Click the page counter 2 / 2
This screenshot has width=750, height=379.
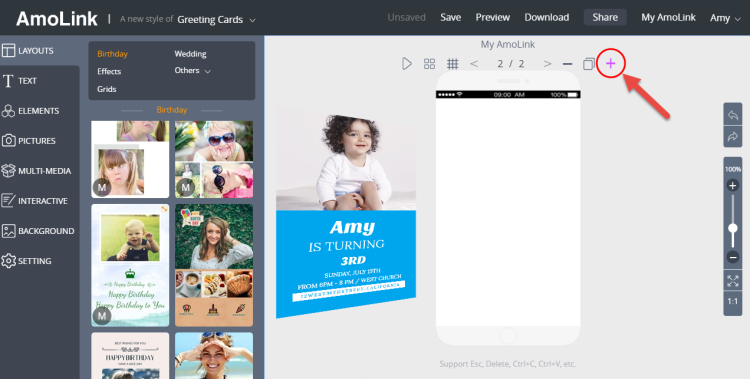(510, 64)
